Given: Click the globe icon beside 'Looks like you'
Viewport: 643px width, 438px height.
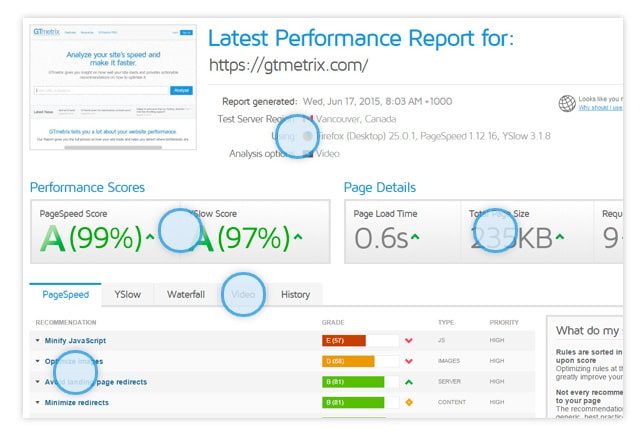Looking at the screenshot, I should [x=567, y=103].
